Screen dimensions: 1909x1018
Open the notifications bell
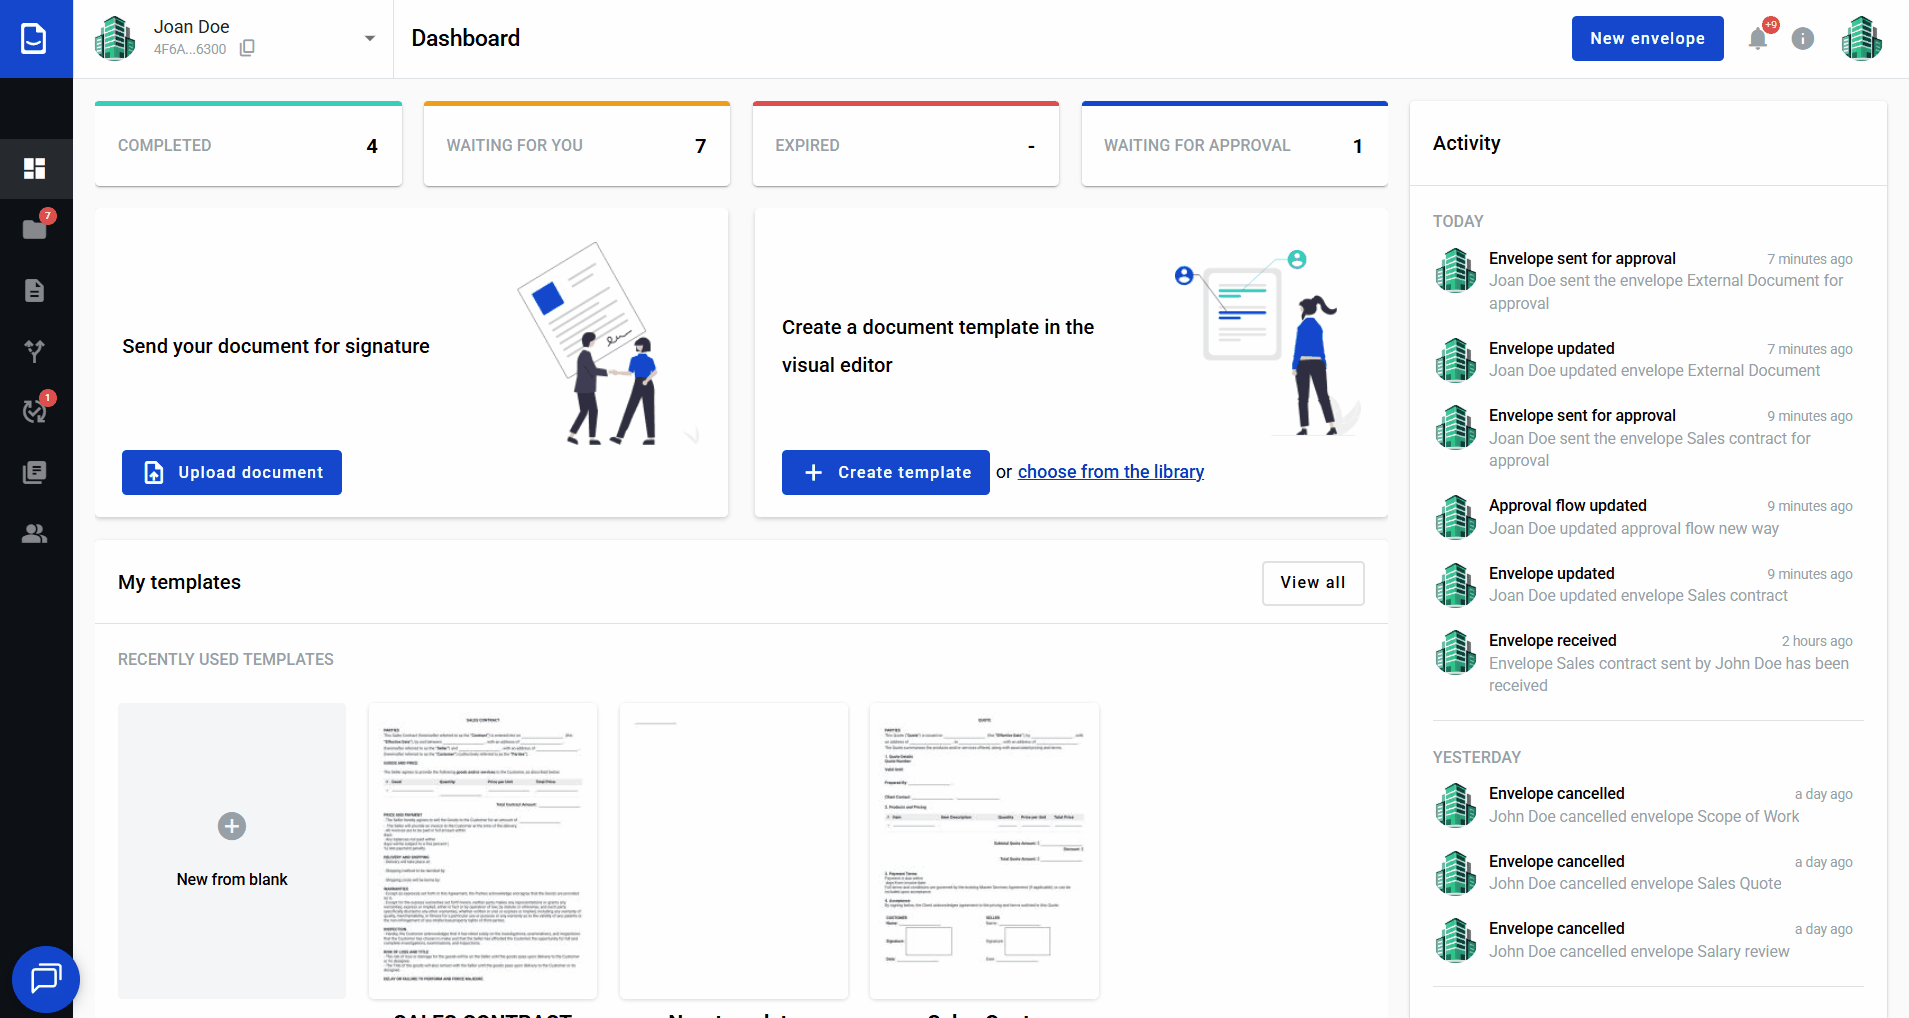[1757, 39]
